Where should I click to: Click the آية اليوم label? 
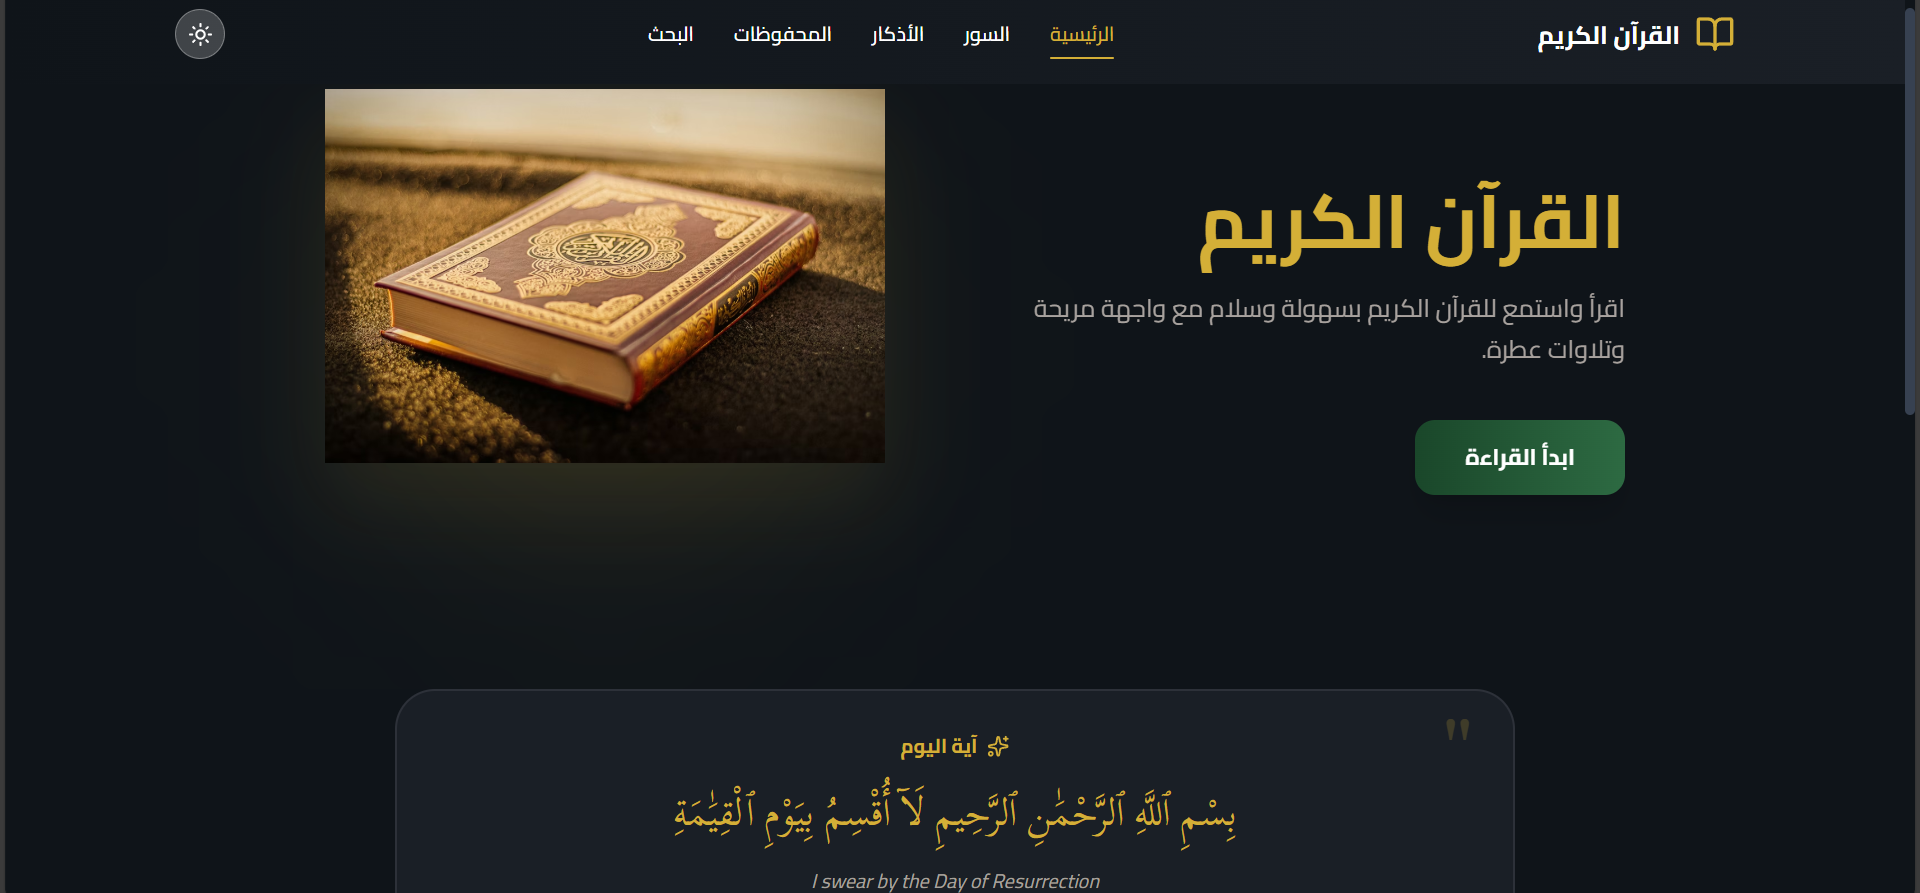[x=938, y=747]
